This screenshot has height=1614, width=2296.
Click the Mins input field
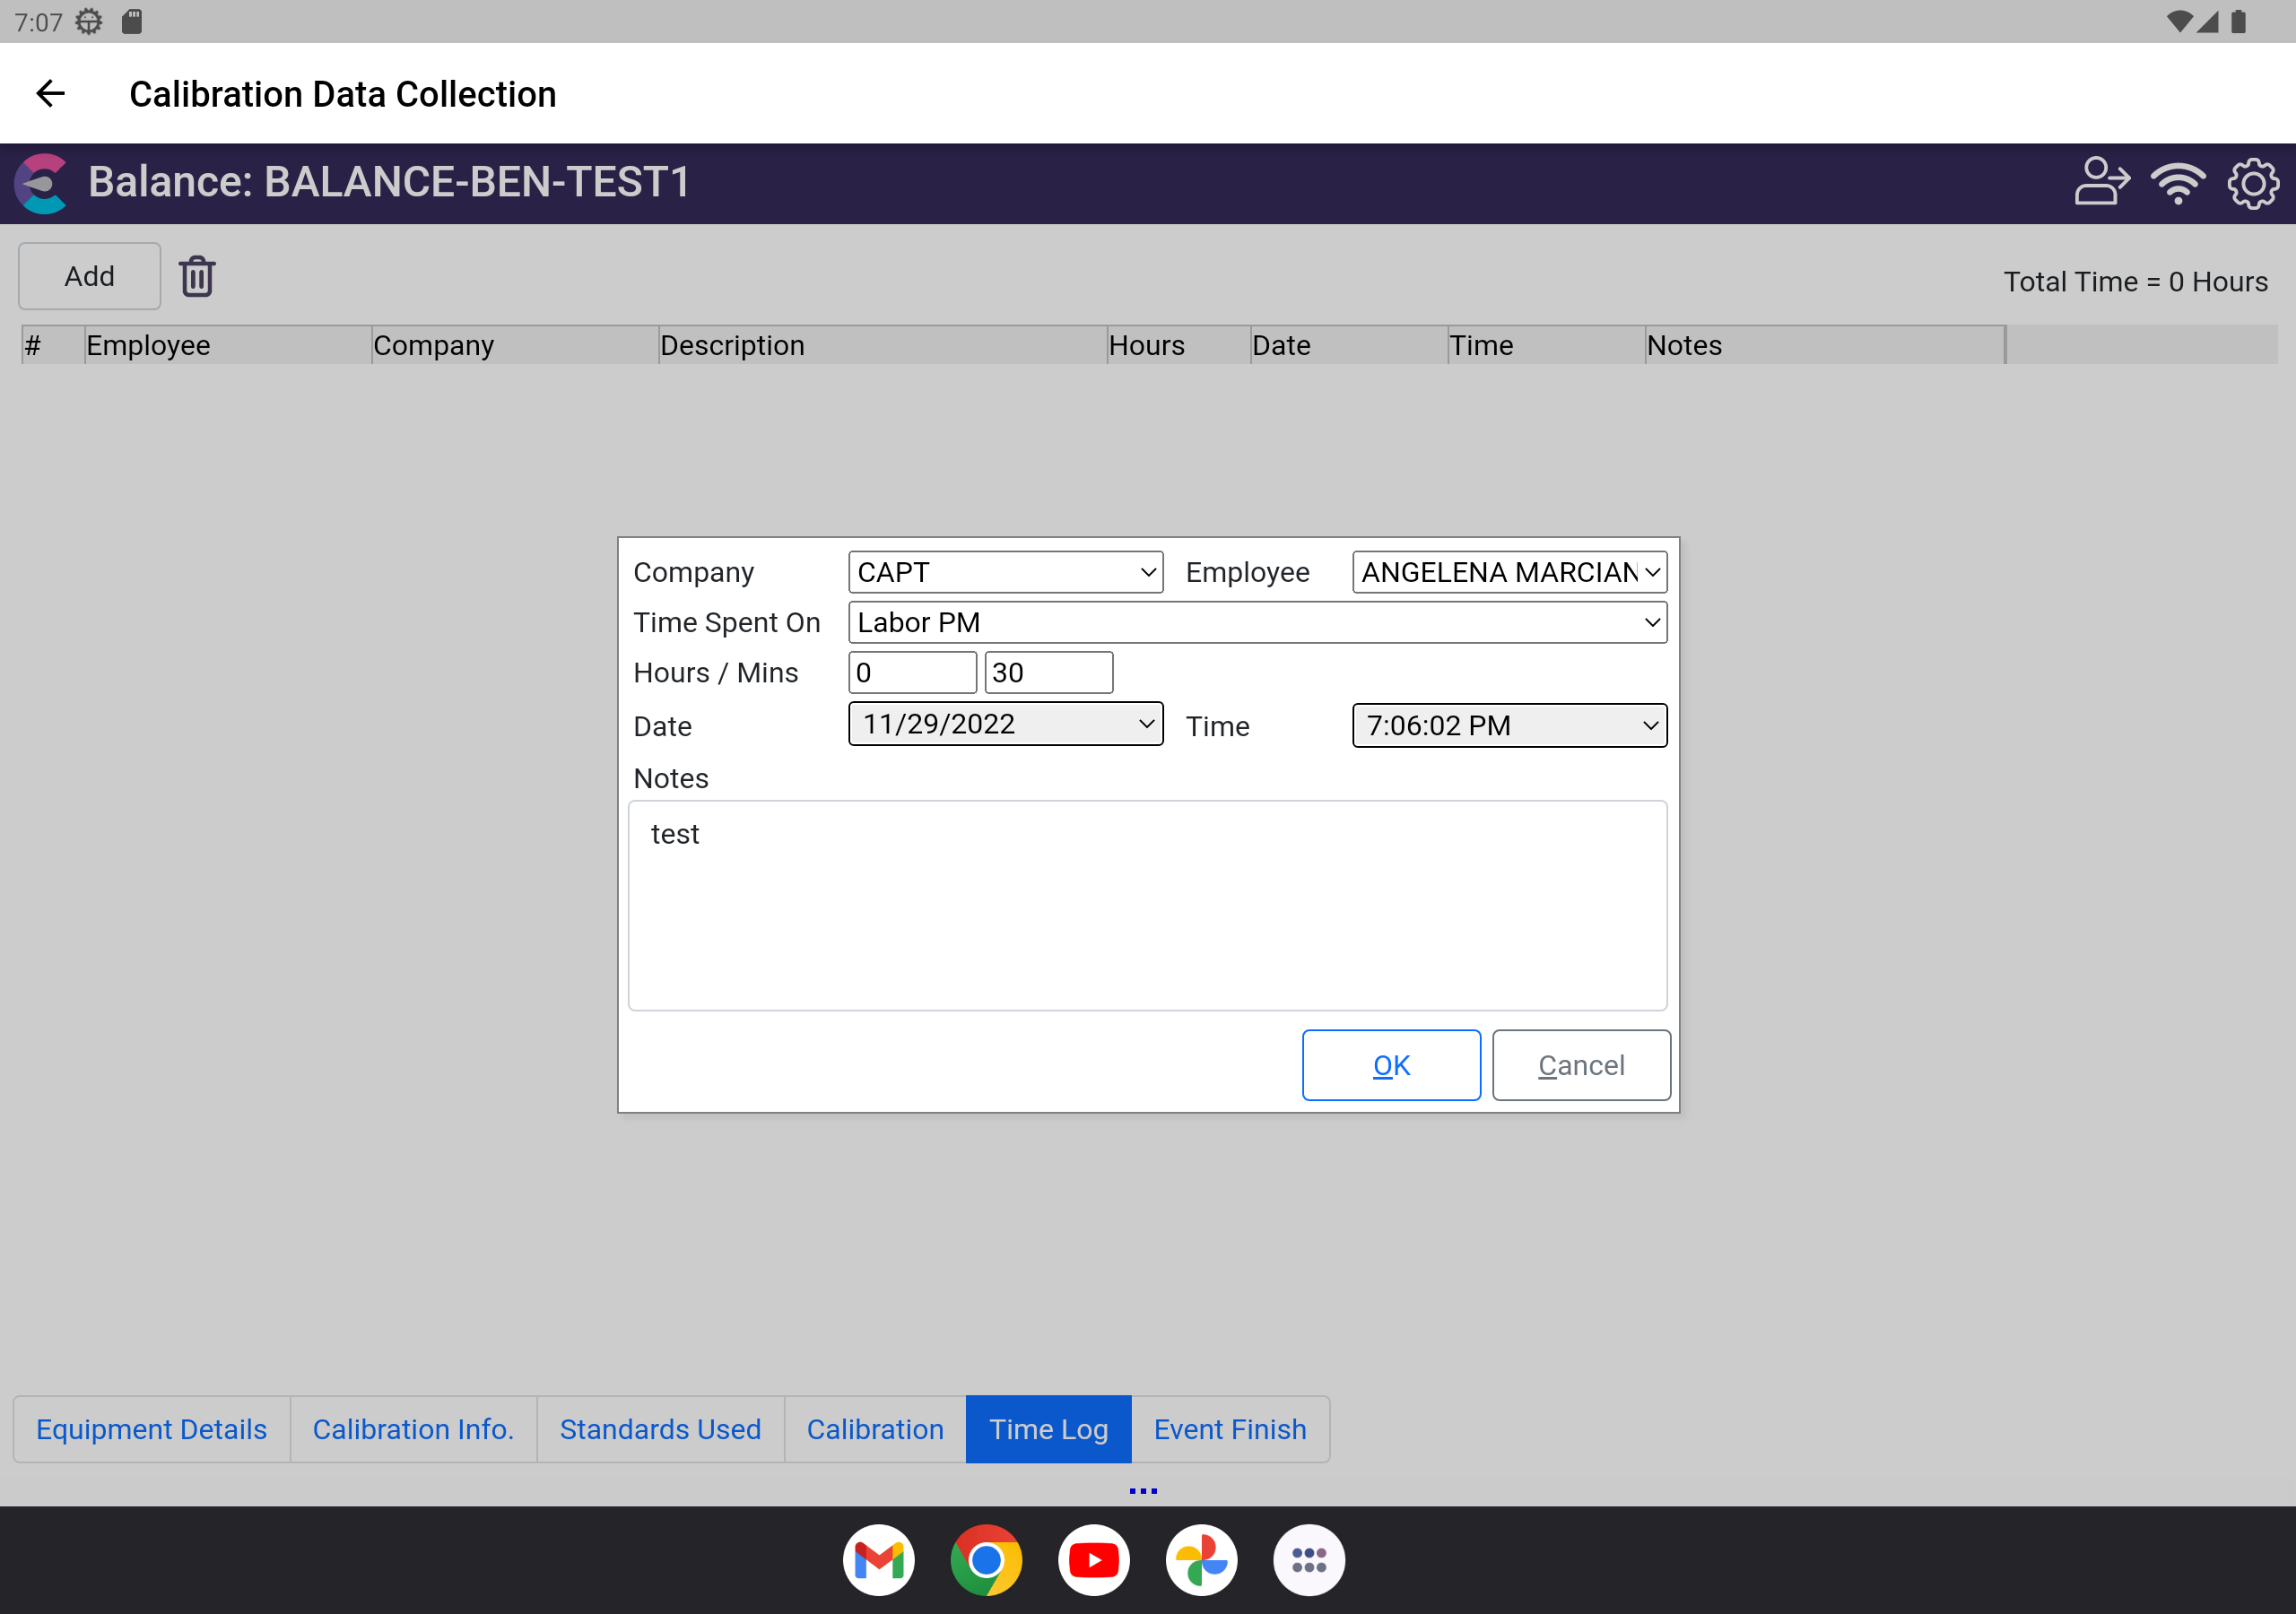point(1048,673)
